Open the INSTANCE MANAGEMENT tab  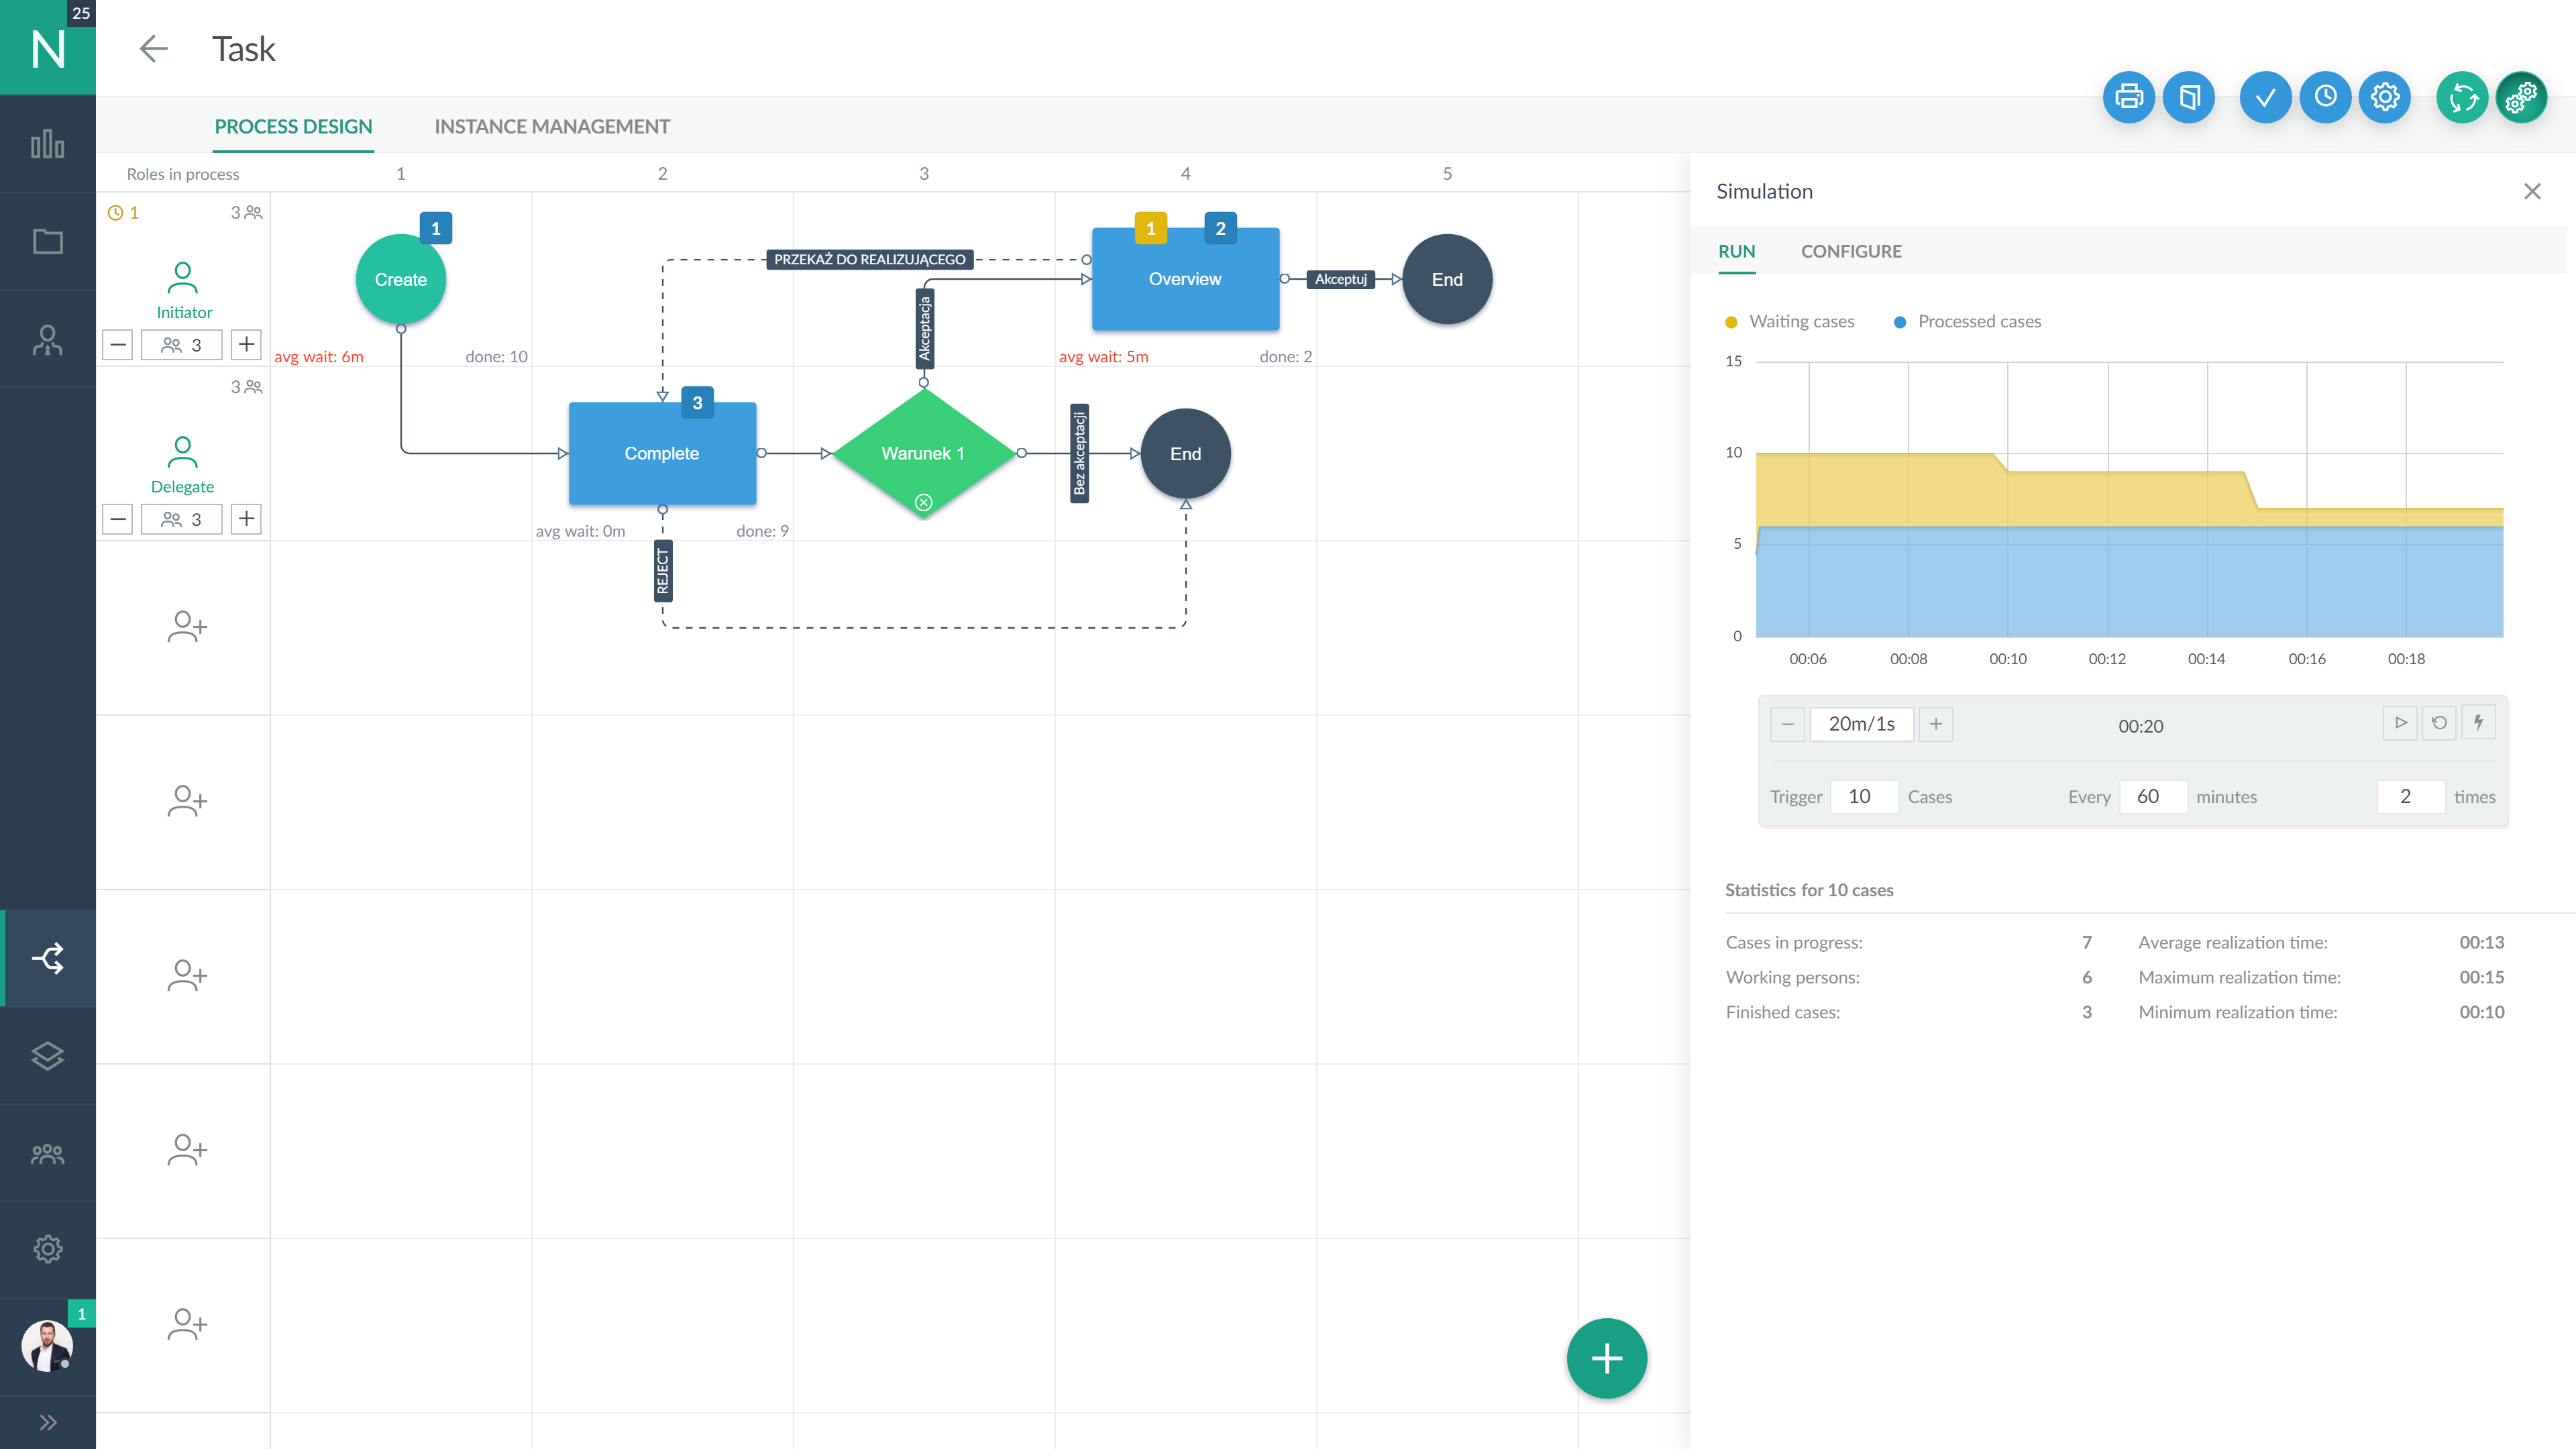552,127
